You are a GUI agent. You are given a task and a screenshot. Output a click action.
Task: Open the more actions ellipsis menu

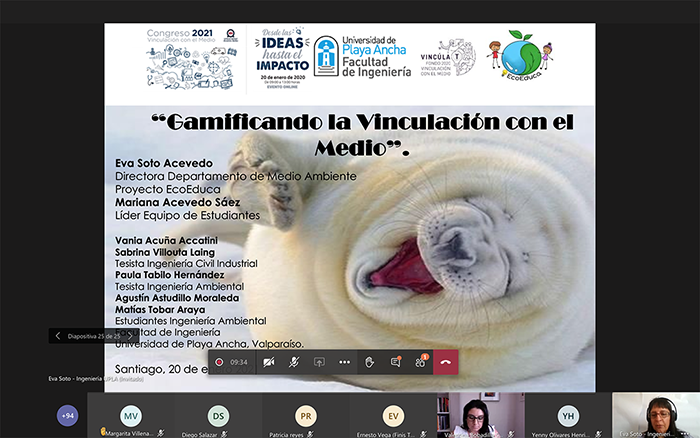pyautogui.click(x=344, y=362)
